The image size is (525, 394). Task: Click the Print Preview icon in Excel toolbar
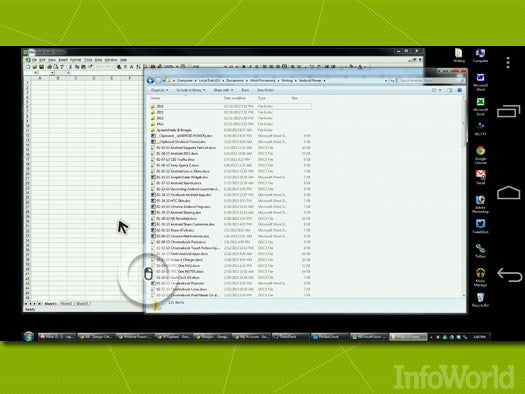click(x=56, y=67)
